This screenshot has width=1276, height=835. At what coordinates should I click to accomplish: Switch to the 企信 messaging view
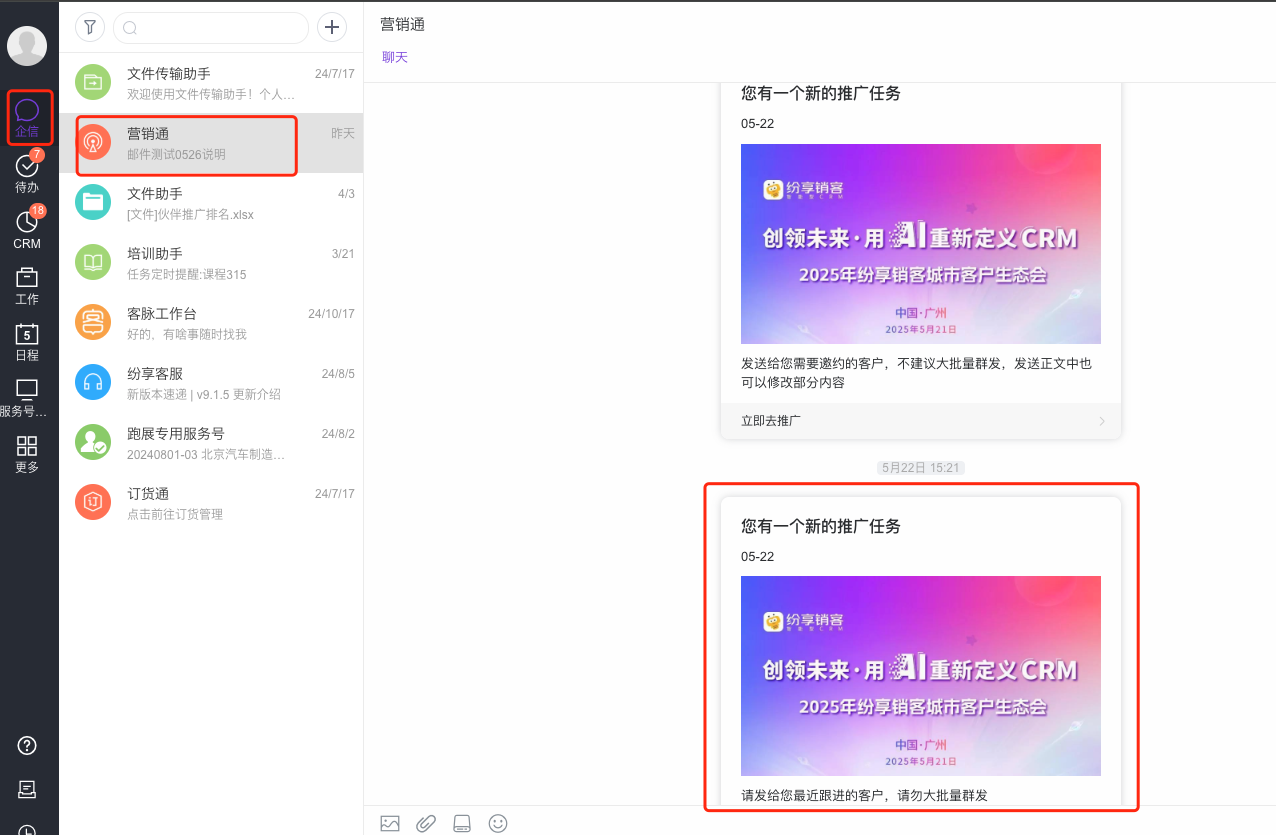coord(27,118)
